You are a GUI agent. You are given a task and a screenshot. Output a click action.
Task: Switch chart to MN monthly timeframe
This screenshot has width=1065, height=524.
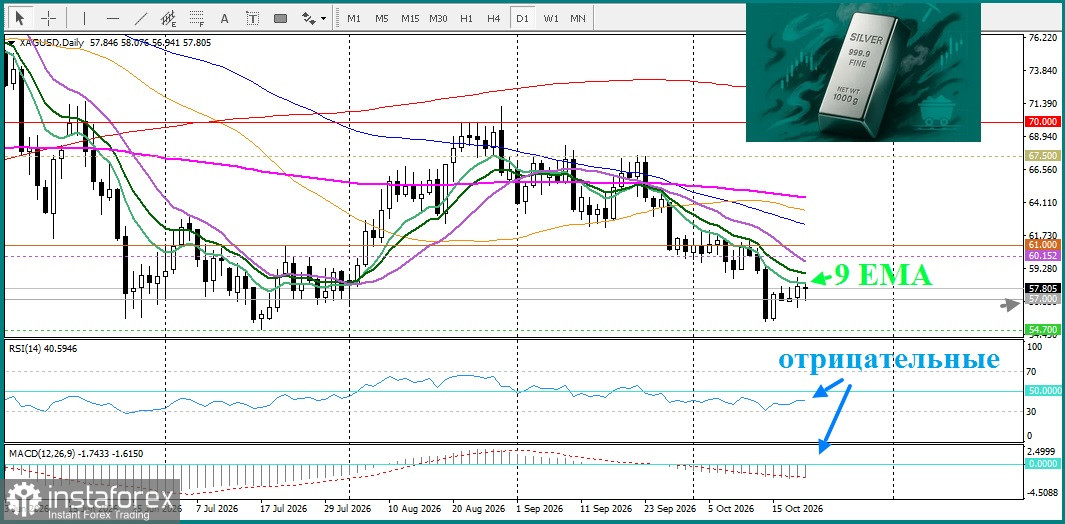[x=578, y=18]
